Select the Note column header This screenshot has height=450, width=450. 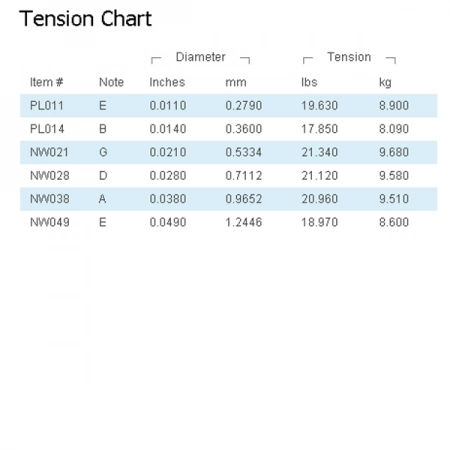(x=111, y=82)
